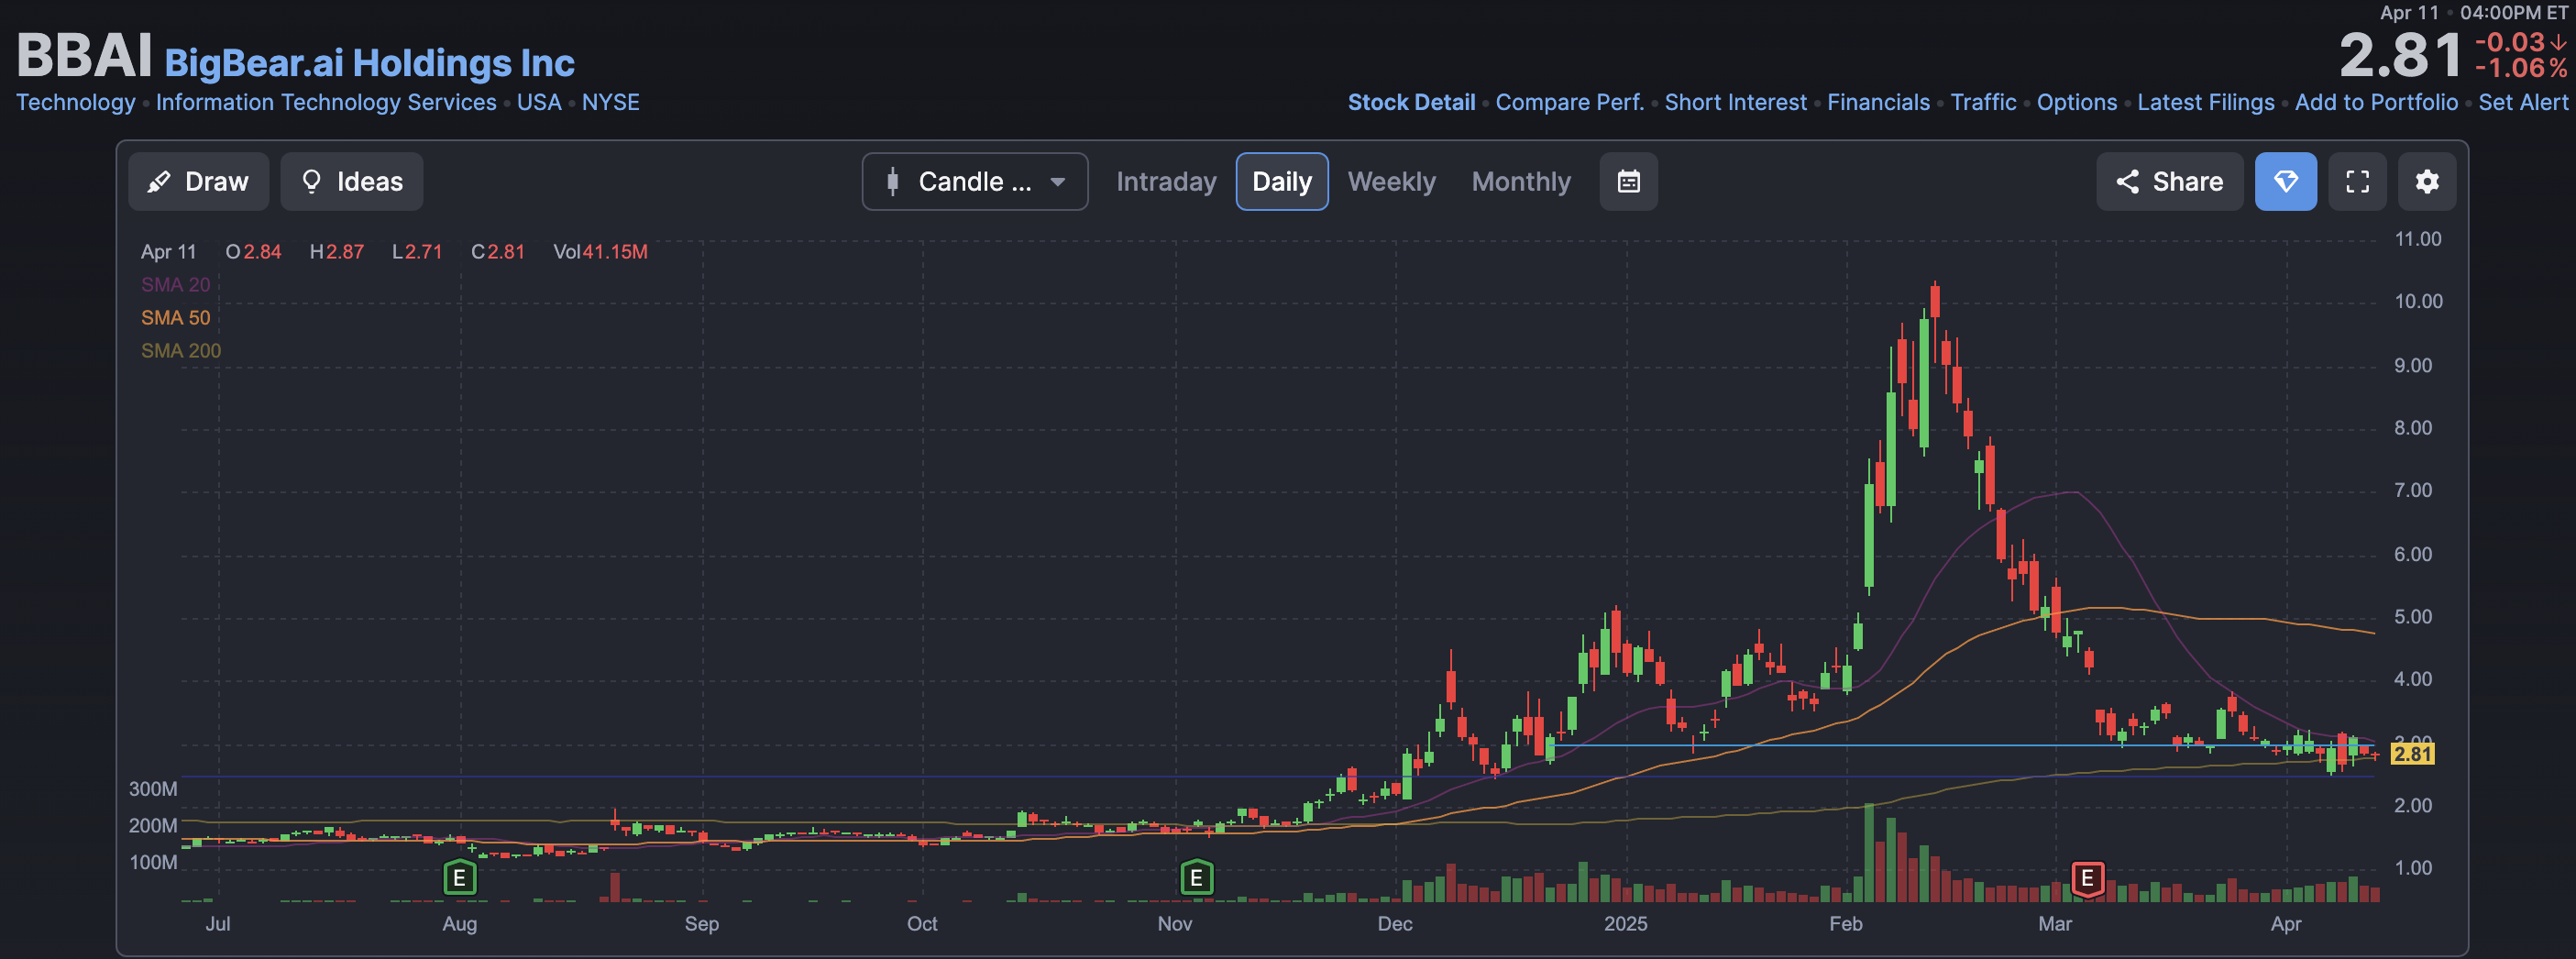
Task: Open the Technology sector link
Action: pos(76,102)
